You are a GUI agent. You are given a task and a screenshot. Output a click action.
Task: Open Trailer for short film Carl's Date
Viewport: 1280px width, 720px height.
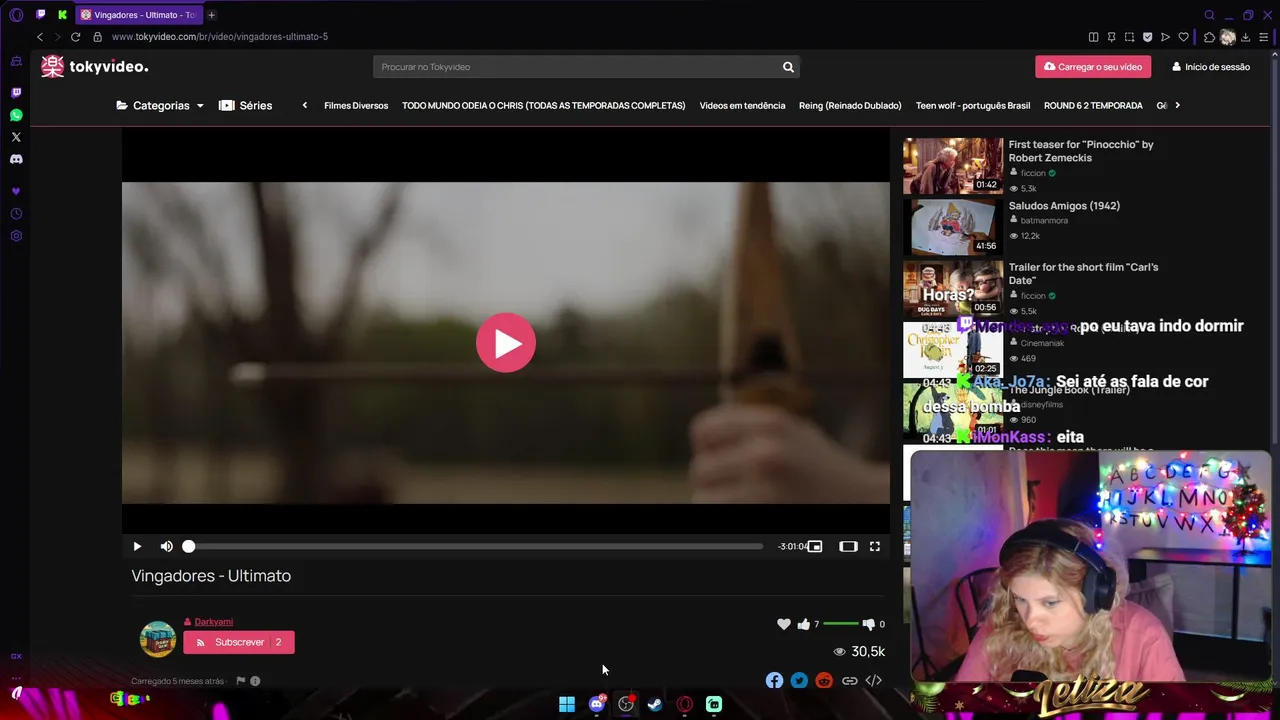(1083, 274)
